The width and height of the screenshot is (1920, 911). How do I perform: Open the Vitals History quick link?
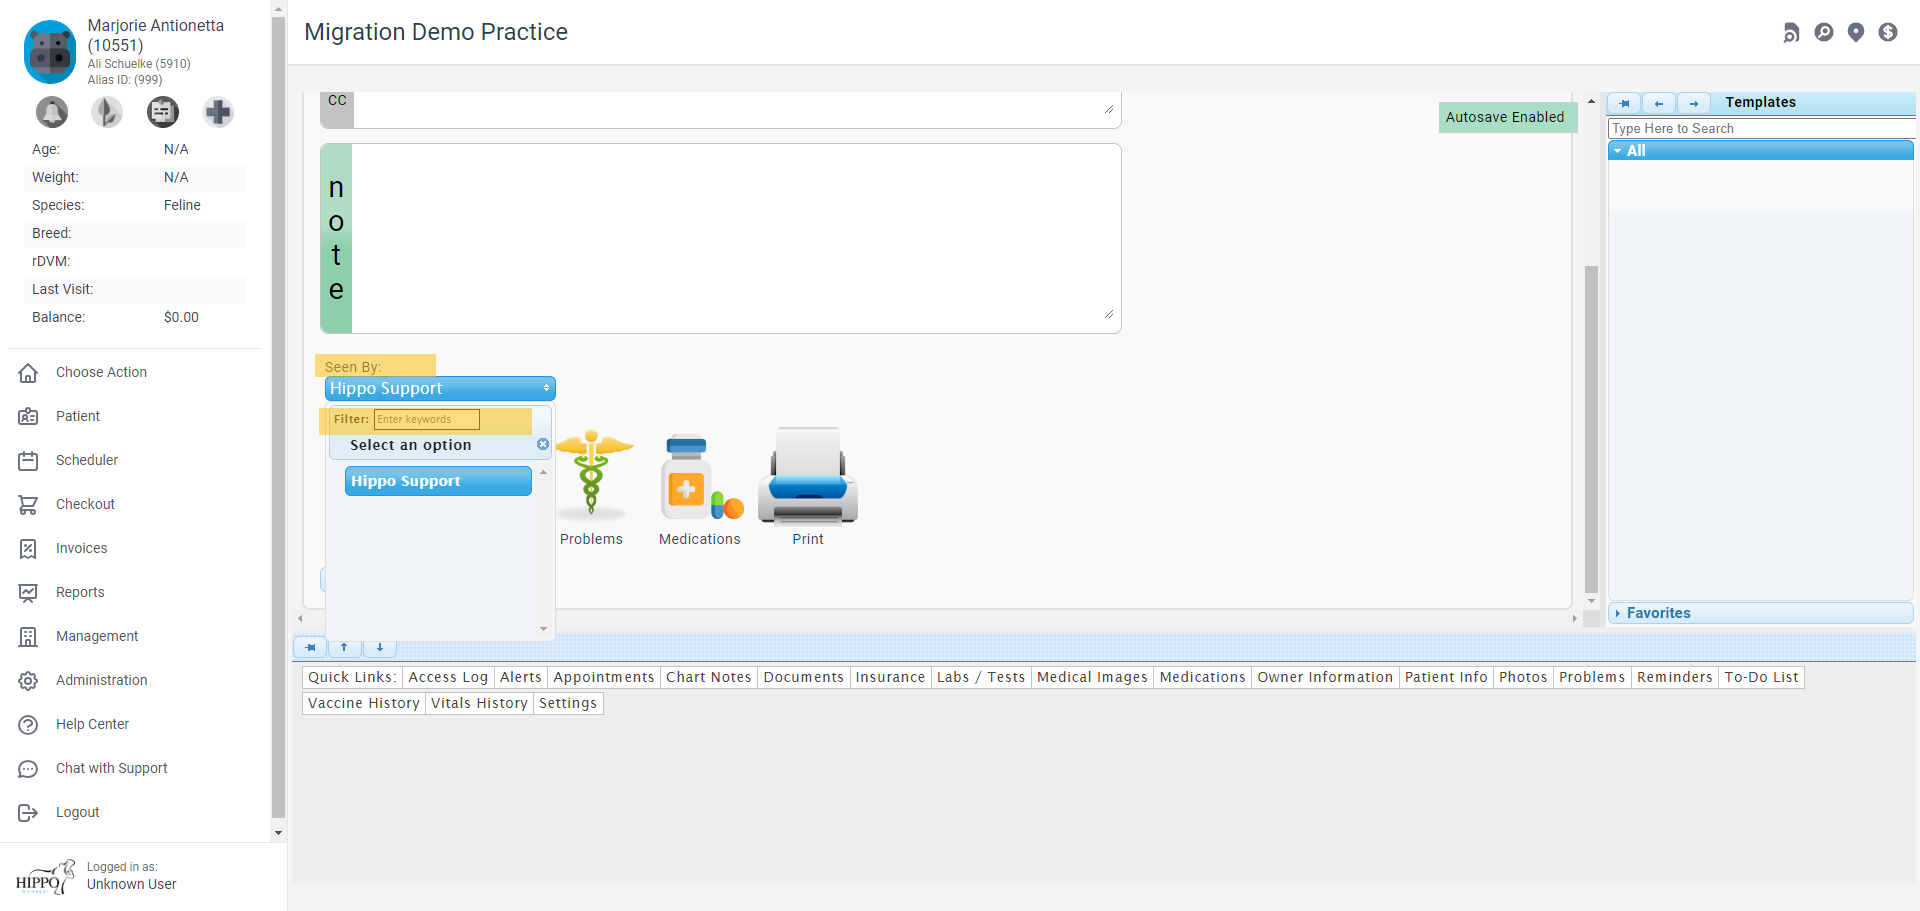479,703
